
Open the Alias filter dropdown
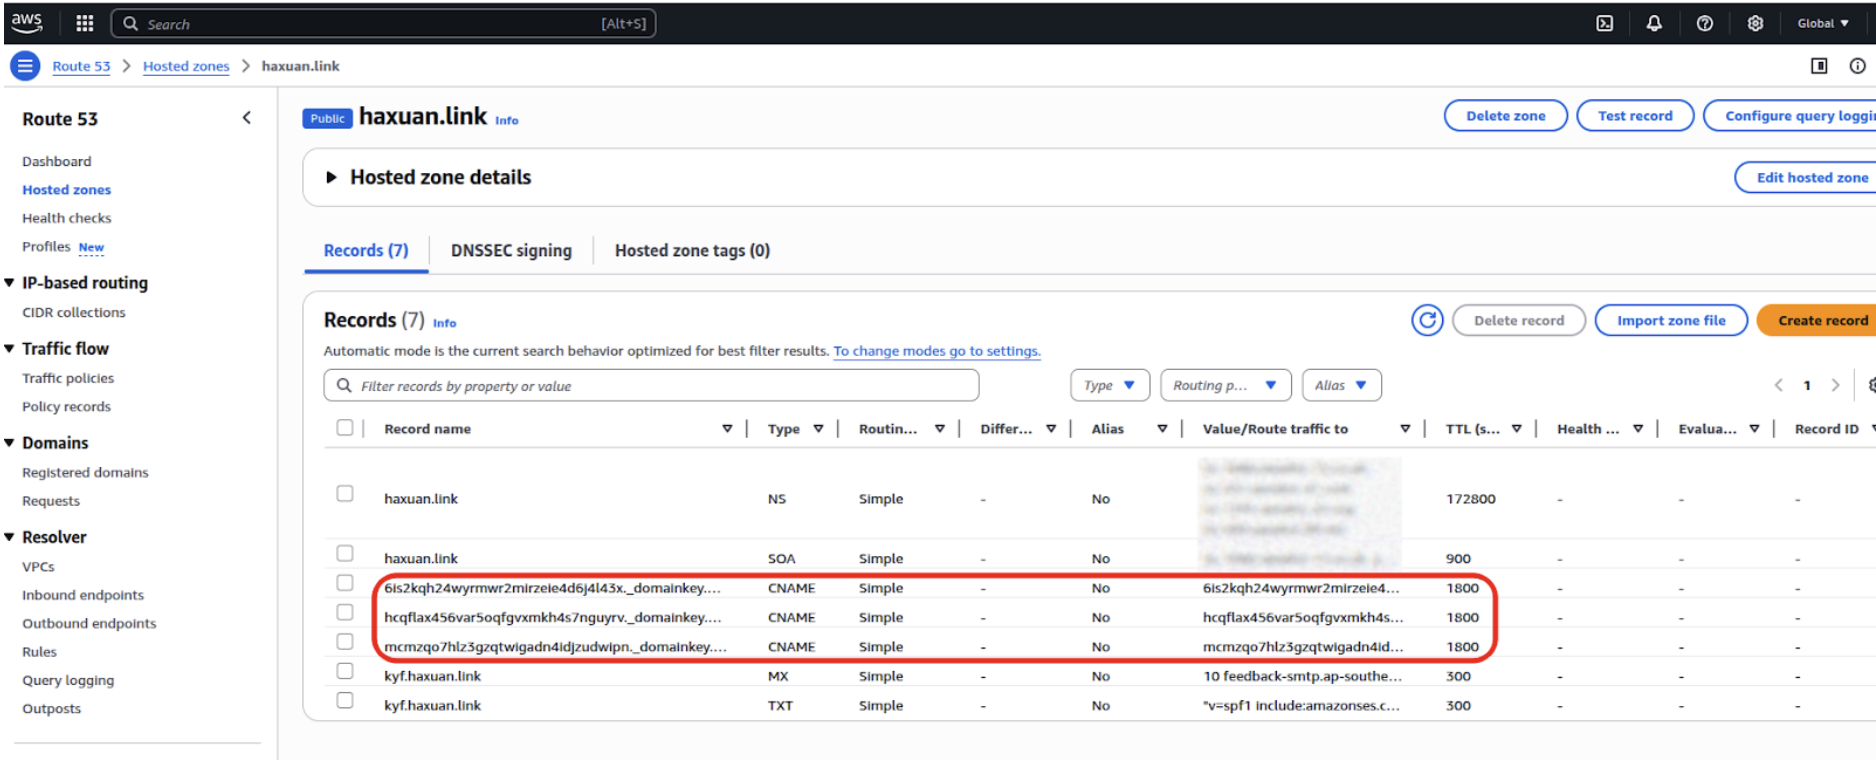point(1342,385)
